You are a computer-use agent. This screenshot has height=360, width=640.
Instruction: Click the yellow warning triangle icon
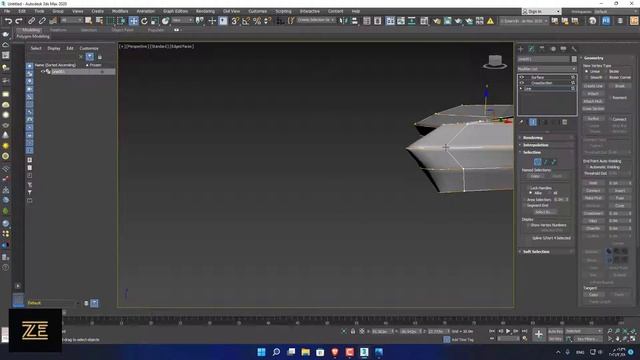coord(490,21)
